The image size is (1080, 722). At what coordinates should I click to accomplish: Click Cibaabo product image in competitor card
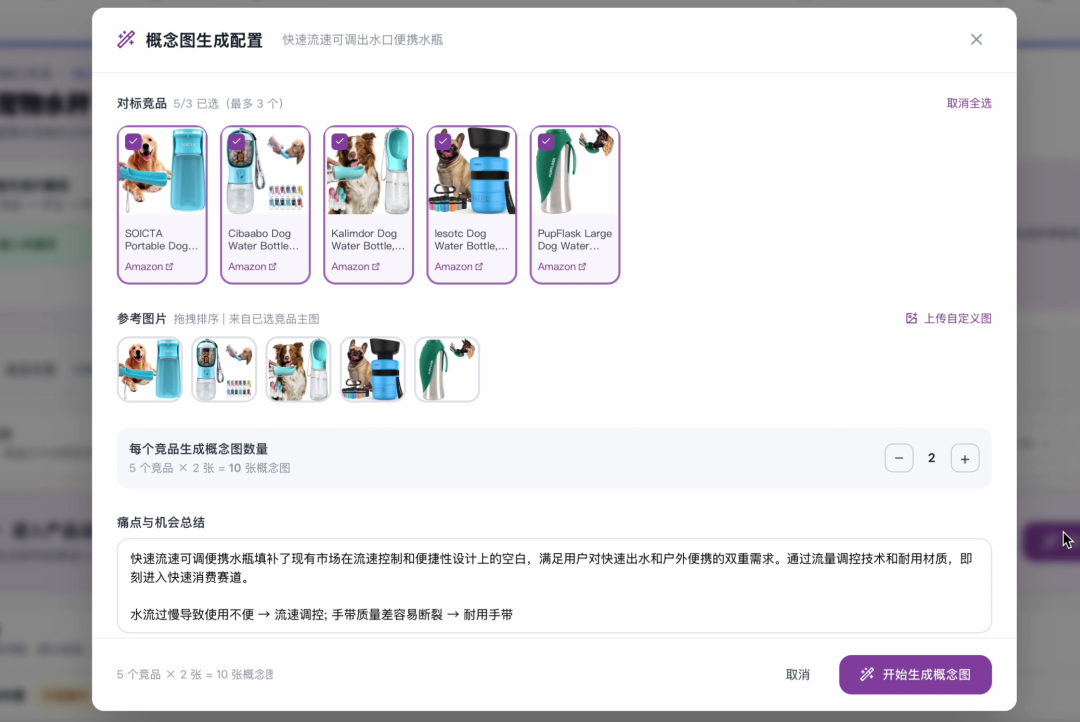pos(265,171)
